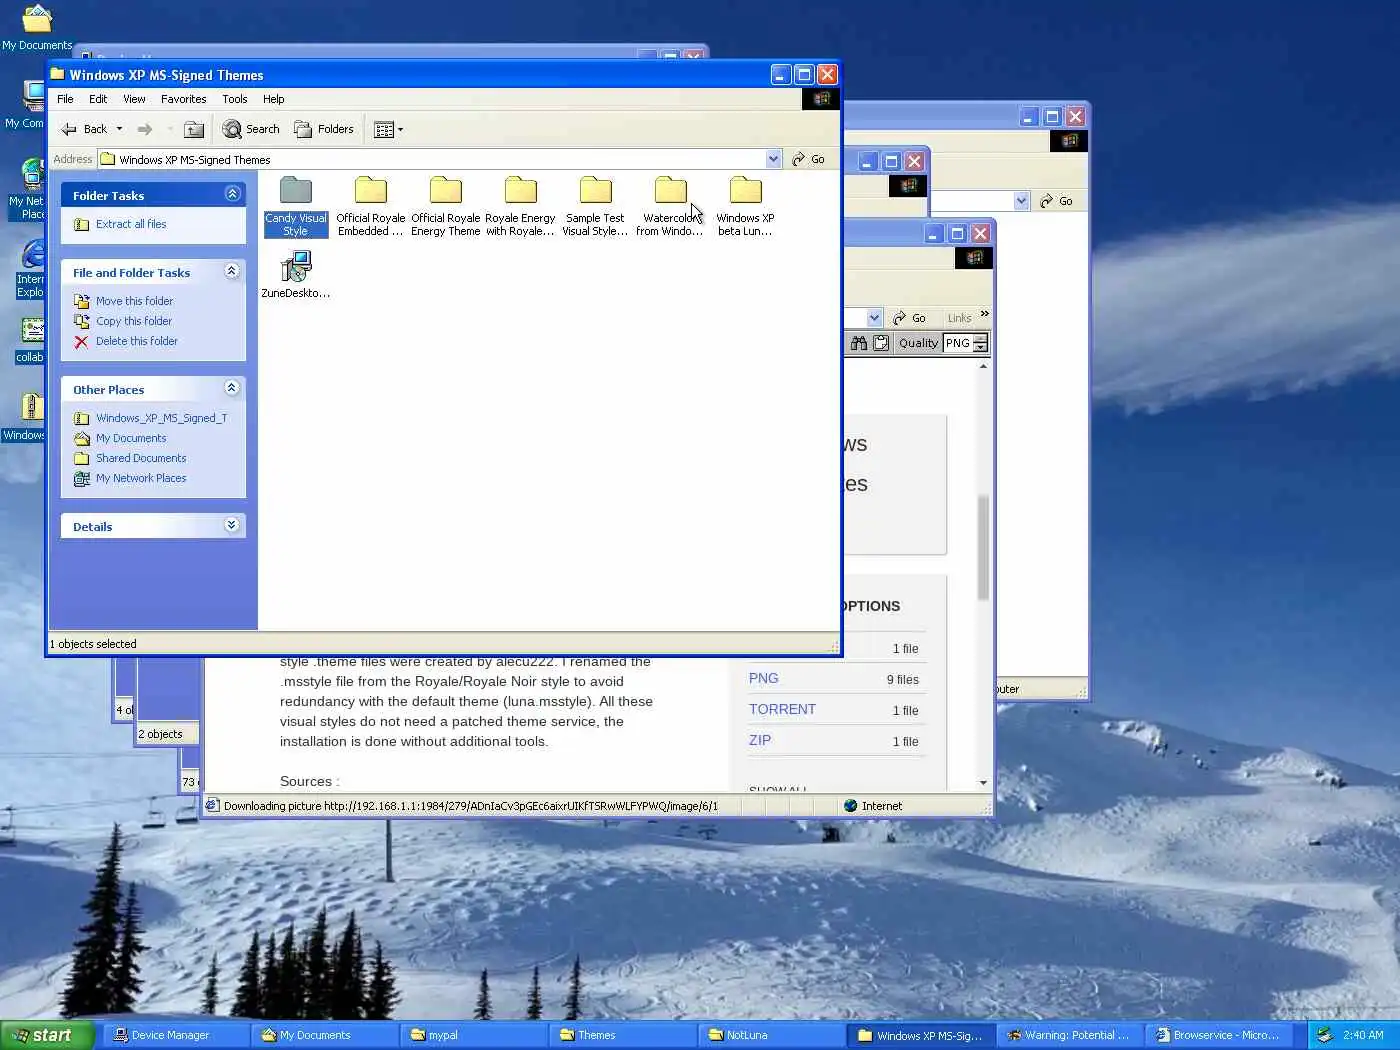The width and height of the screenshot is (1400, 1050).
Task: Select the Royale Energy with Royale folder
Action: (520, 207)
